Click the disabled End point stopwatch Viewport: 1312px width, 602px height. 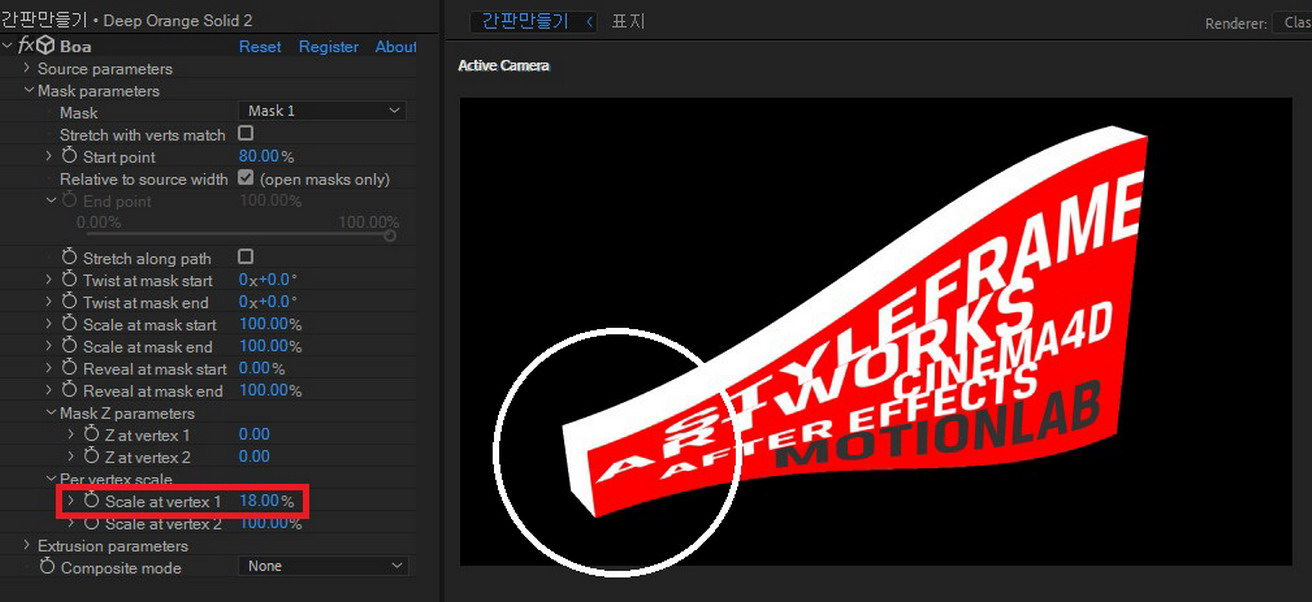tap(69, 201)
